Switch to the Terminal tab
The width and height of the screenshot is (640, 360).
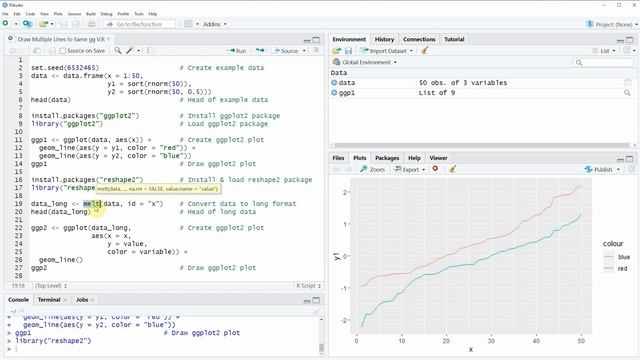[49, 300]
